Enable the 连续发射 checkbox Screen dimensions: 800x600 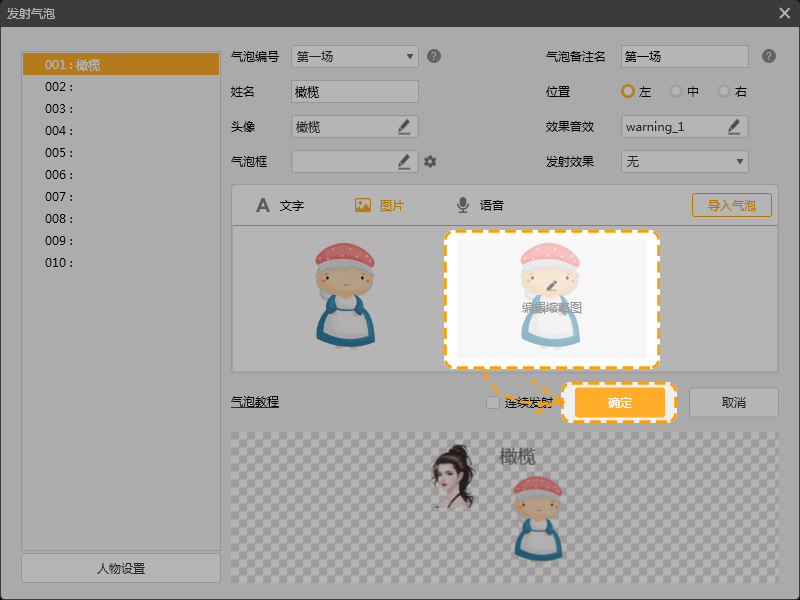point(492,403)
